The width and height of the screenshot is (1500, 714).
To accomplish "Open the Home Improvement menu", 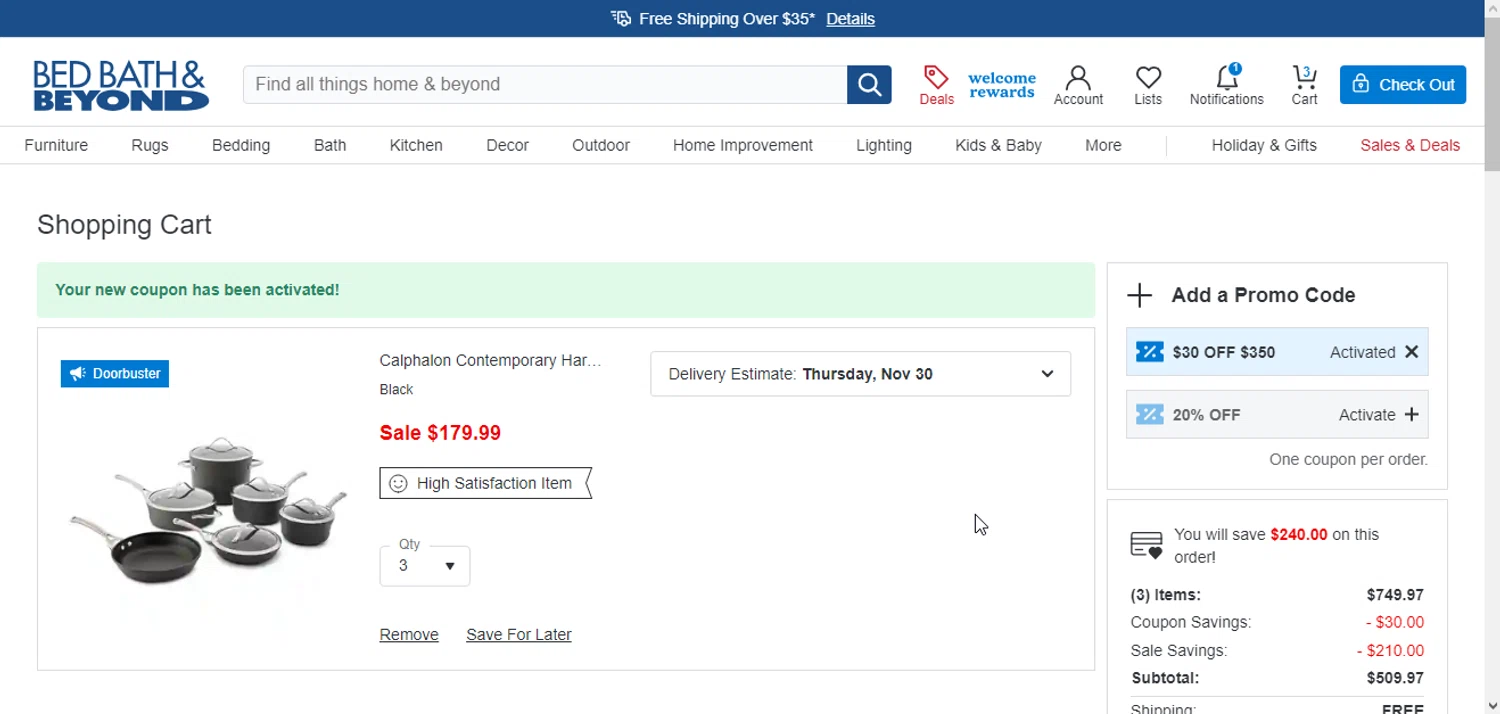I will click(743, 145).
